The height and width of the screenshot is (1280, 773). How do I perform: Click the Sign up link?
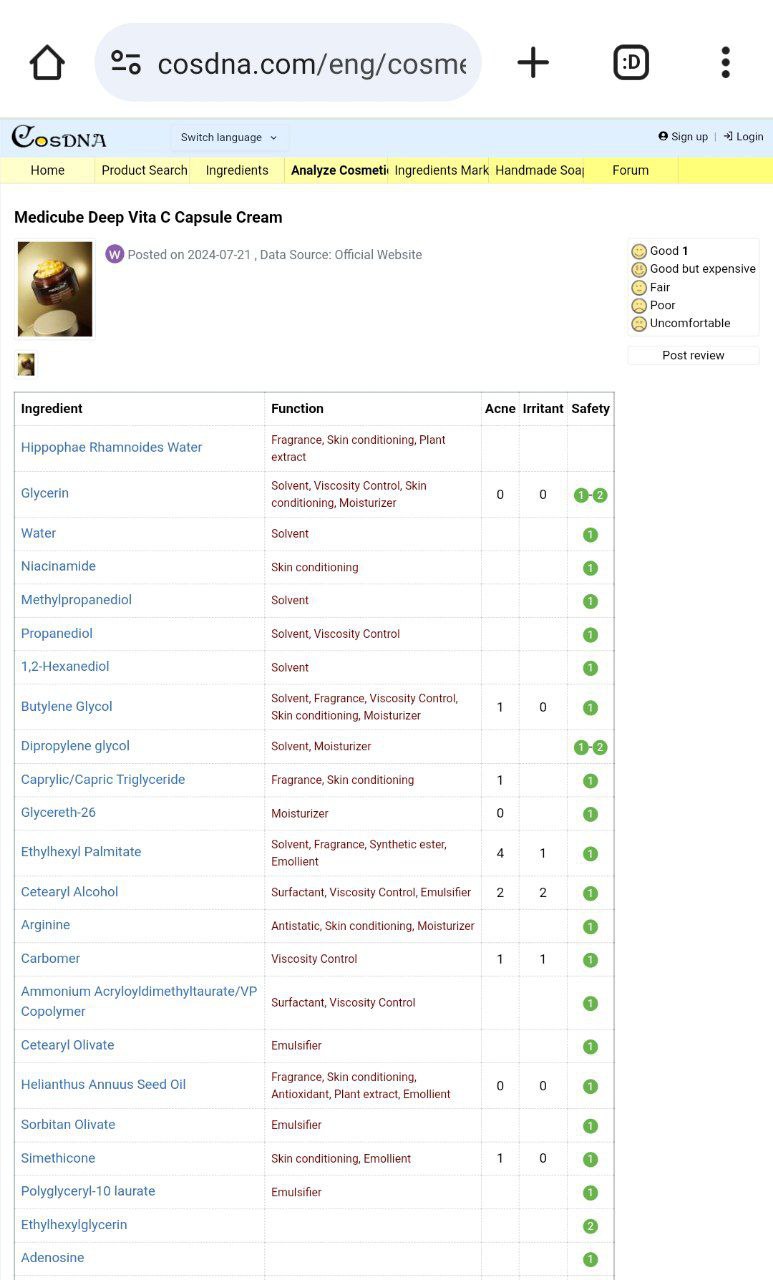(683, 137)
